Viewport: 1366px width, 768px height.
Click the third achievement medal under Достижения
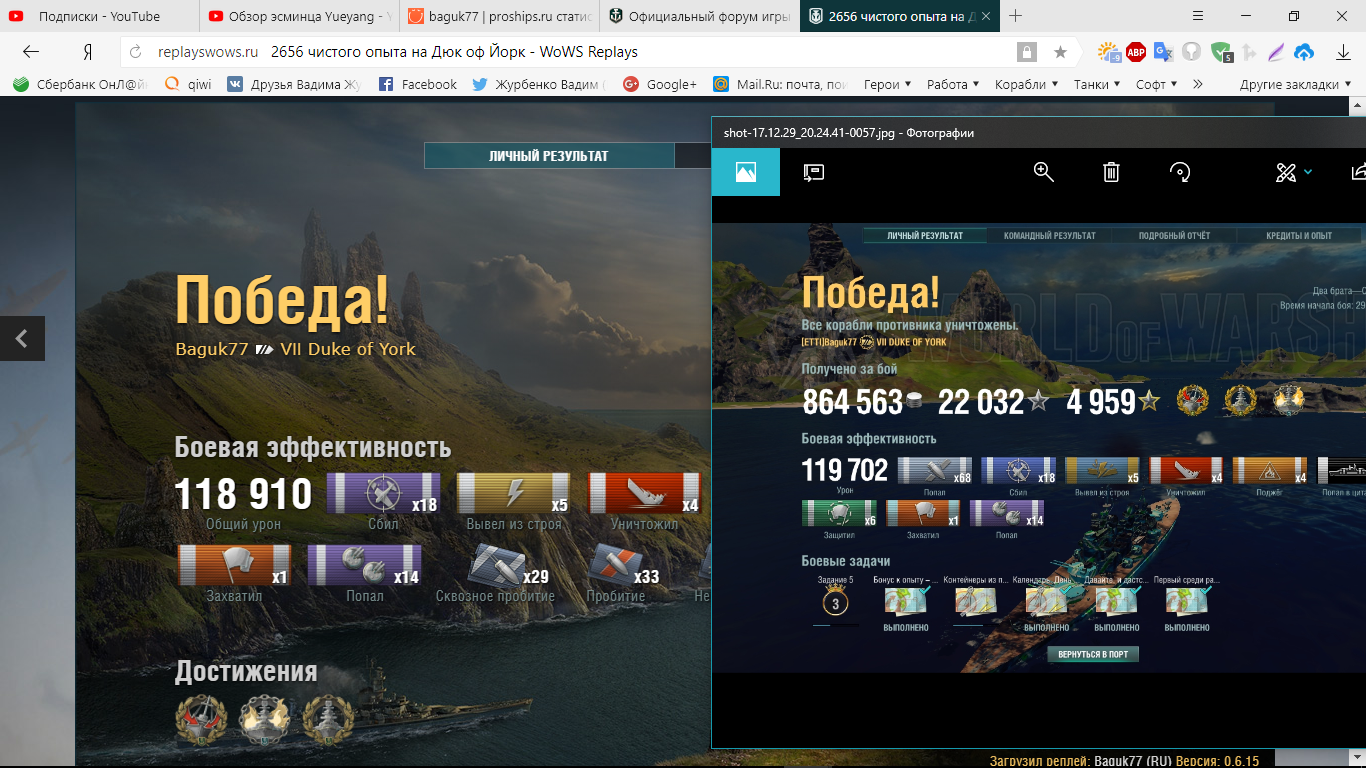click(x=330, y=718)
